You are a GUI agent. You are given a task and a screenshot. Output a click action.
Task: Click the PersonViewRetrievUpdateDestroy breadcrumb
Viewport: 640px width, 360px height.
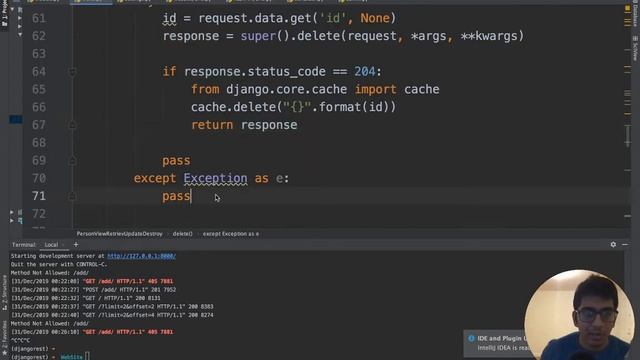pyautogui.click(x=119, y=234)
